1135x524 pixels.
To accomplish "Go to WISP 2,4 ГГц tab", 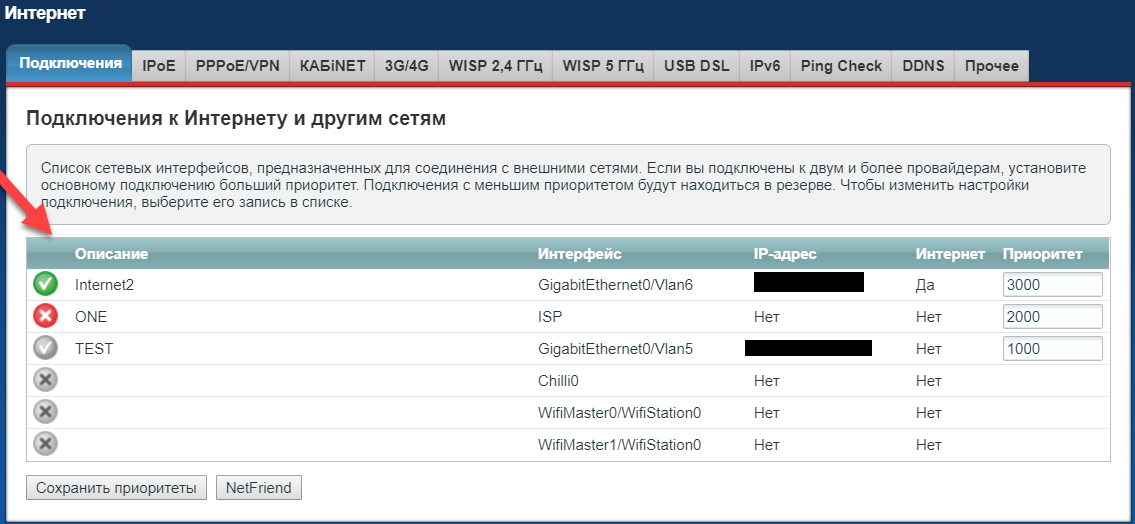I will 495,66.
